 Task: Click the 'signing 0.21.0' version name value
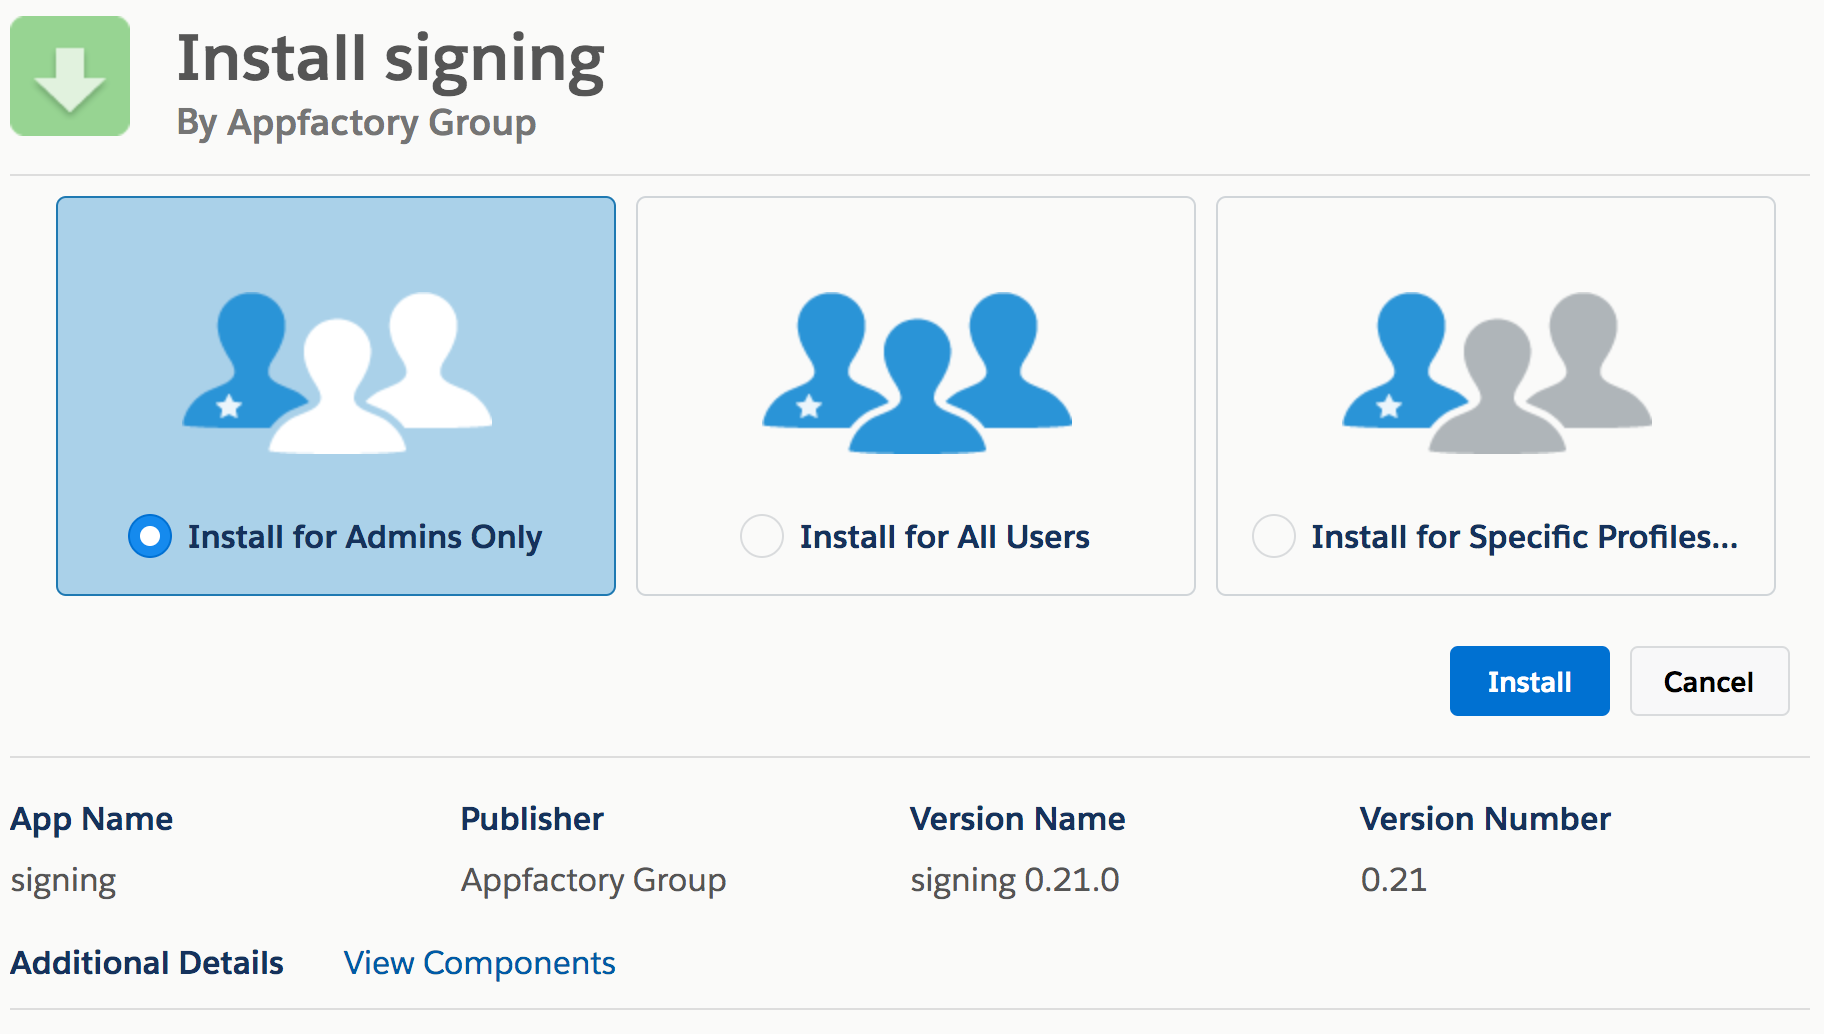click(1014, 880)
